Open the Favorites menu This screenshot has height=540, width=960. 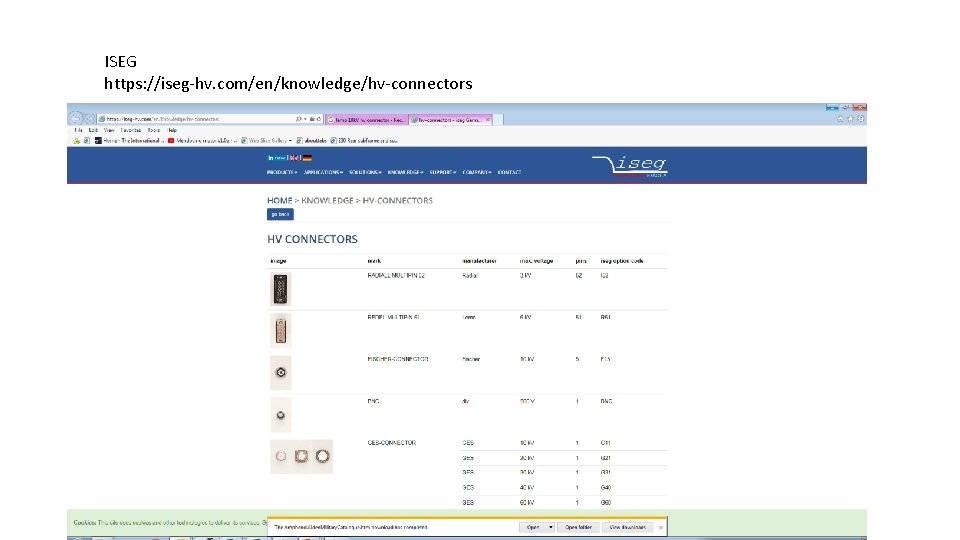130,130
